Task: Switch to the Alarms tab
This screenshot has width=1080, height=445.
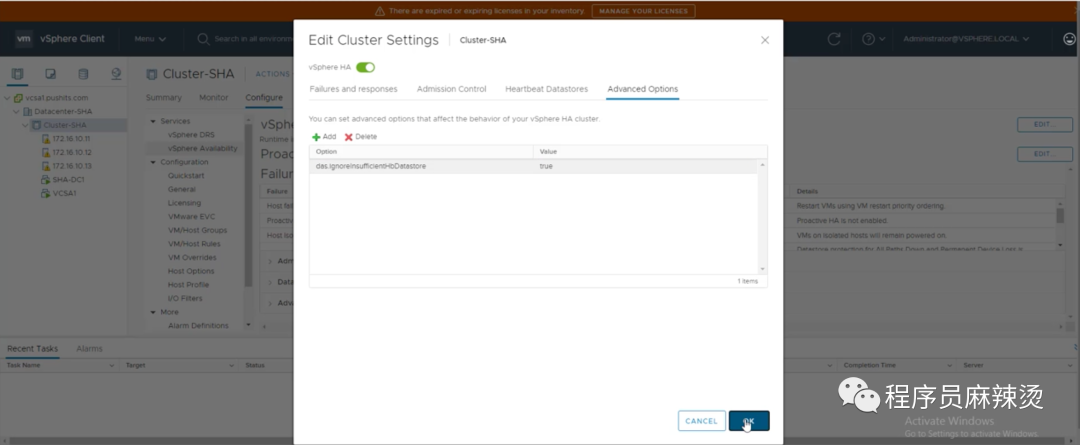Action: tap(90, 349)
